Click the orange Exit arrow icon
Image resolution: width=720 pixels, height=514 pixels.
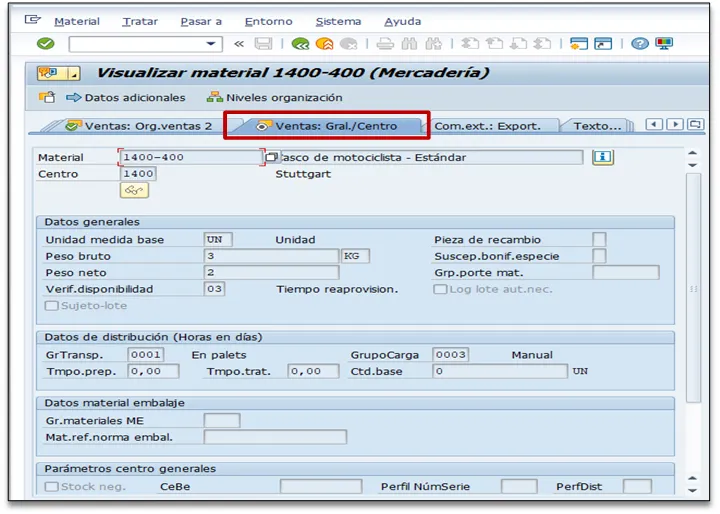click(325, 44)
